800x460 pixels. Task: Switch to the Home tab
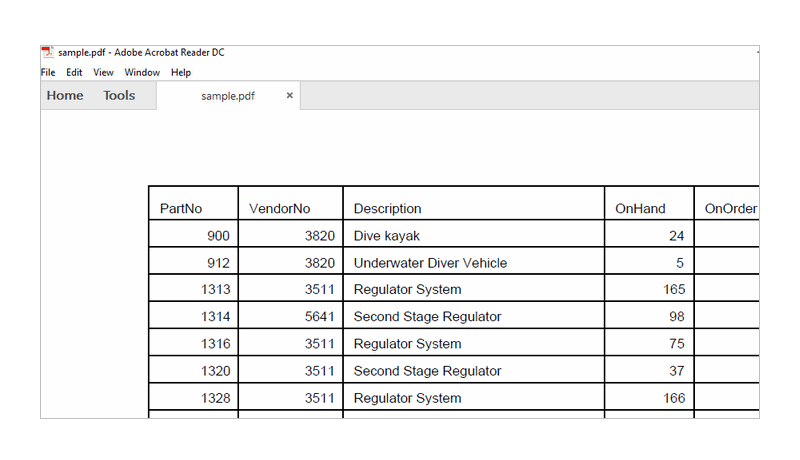(65, 96)
